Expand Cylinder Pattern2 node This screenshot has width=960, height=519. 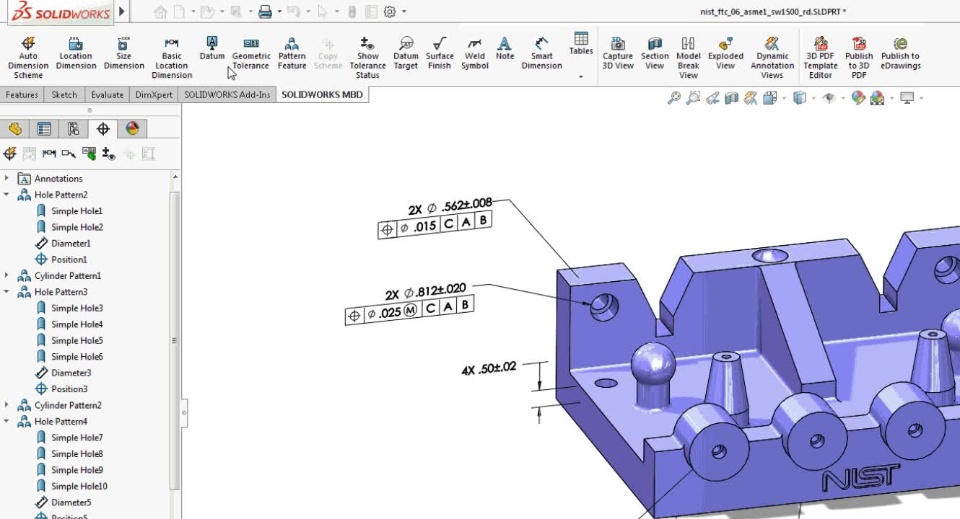point(7,405)
